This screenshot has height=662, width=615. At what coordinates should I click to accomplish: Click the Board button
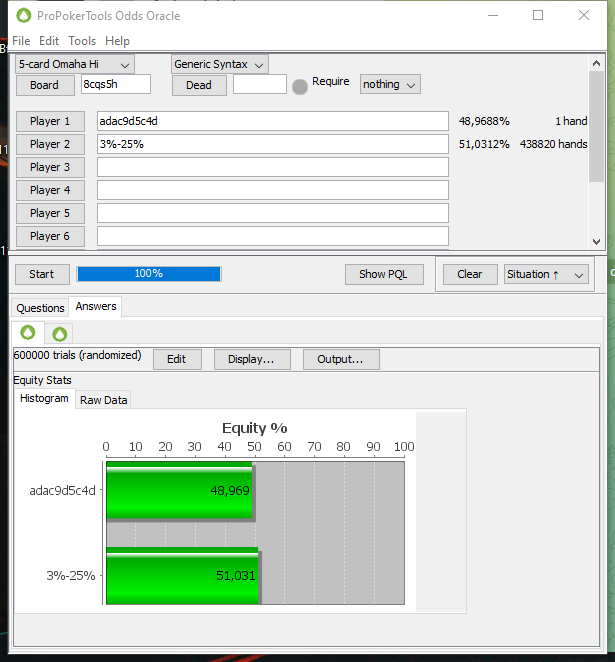(45, 85)
